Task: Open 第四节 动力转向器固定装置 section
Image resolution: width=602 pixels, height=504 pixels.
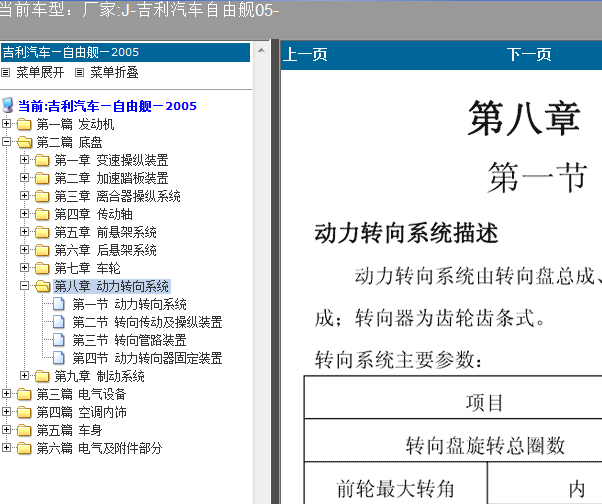Action: pos(147,359)
